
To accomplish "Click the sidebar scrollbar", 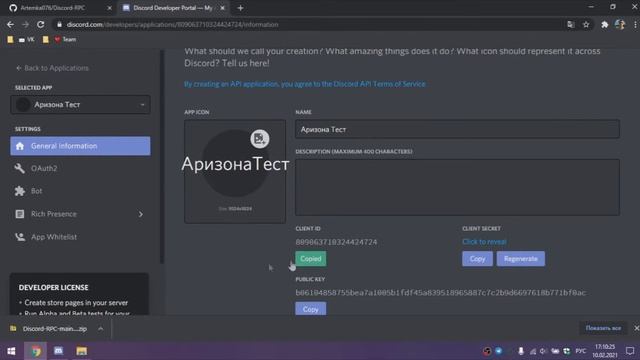I will point(162,157).
